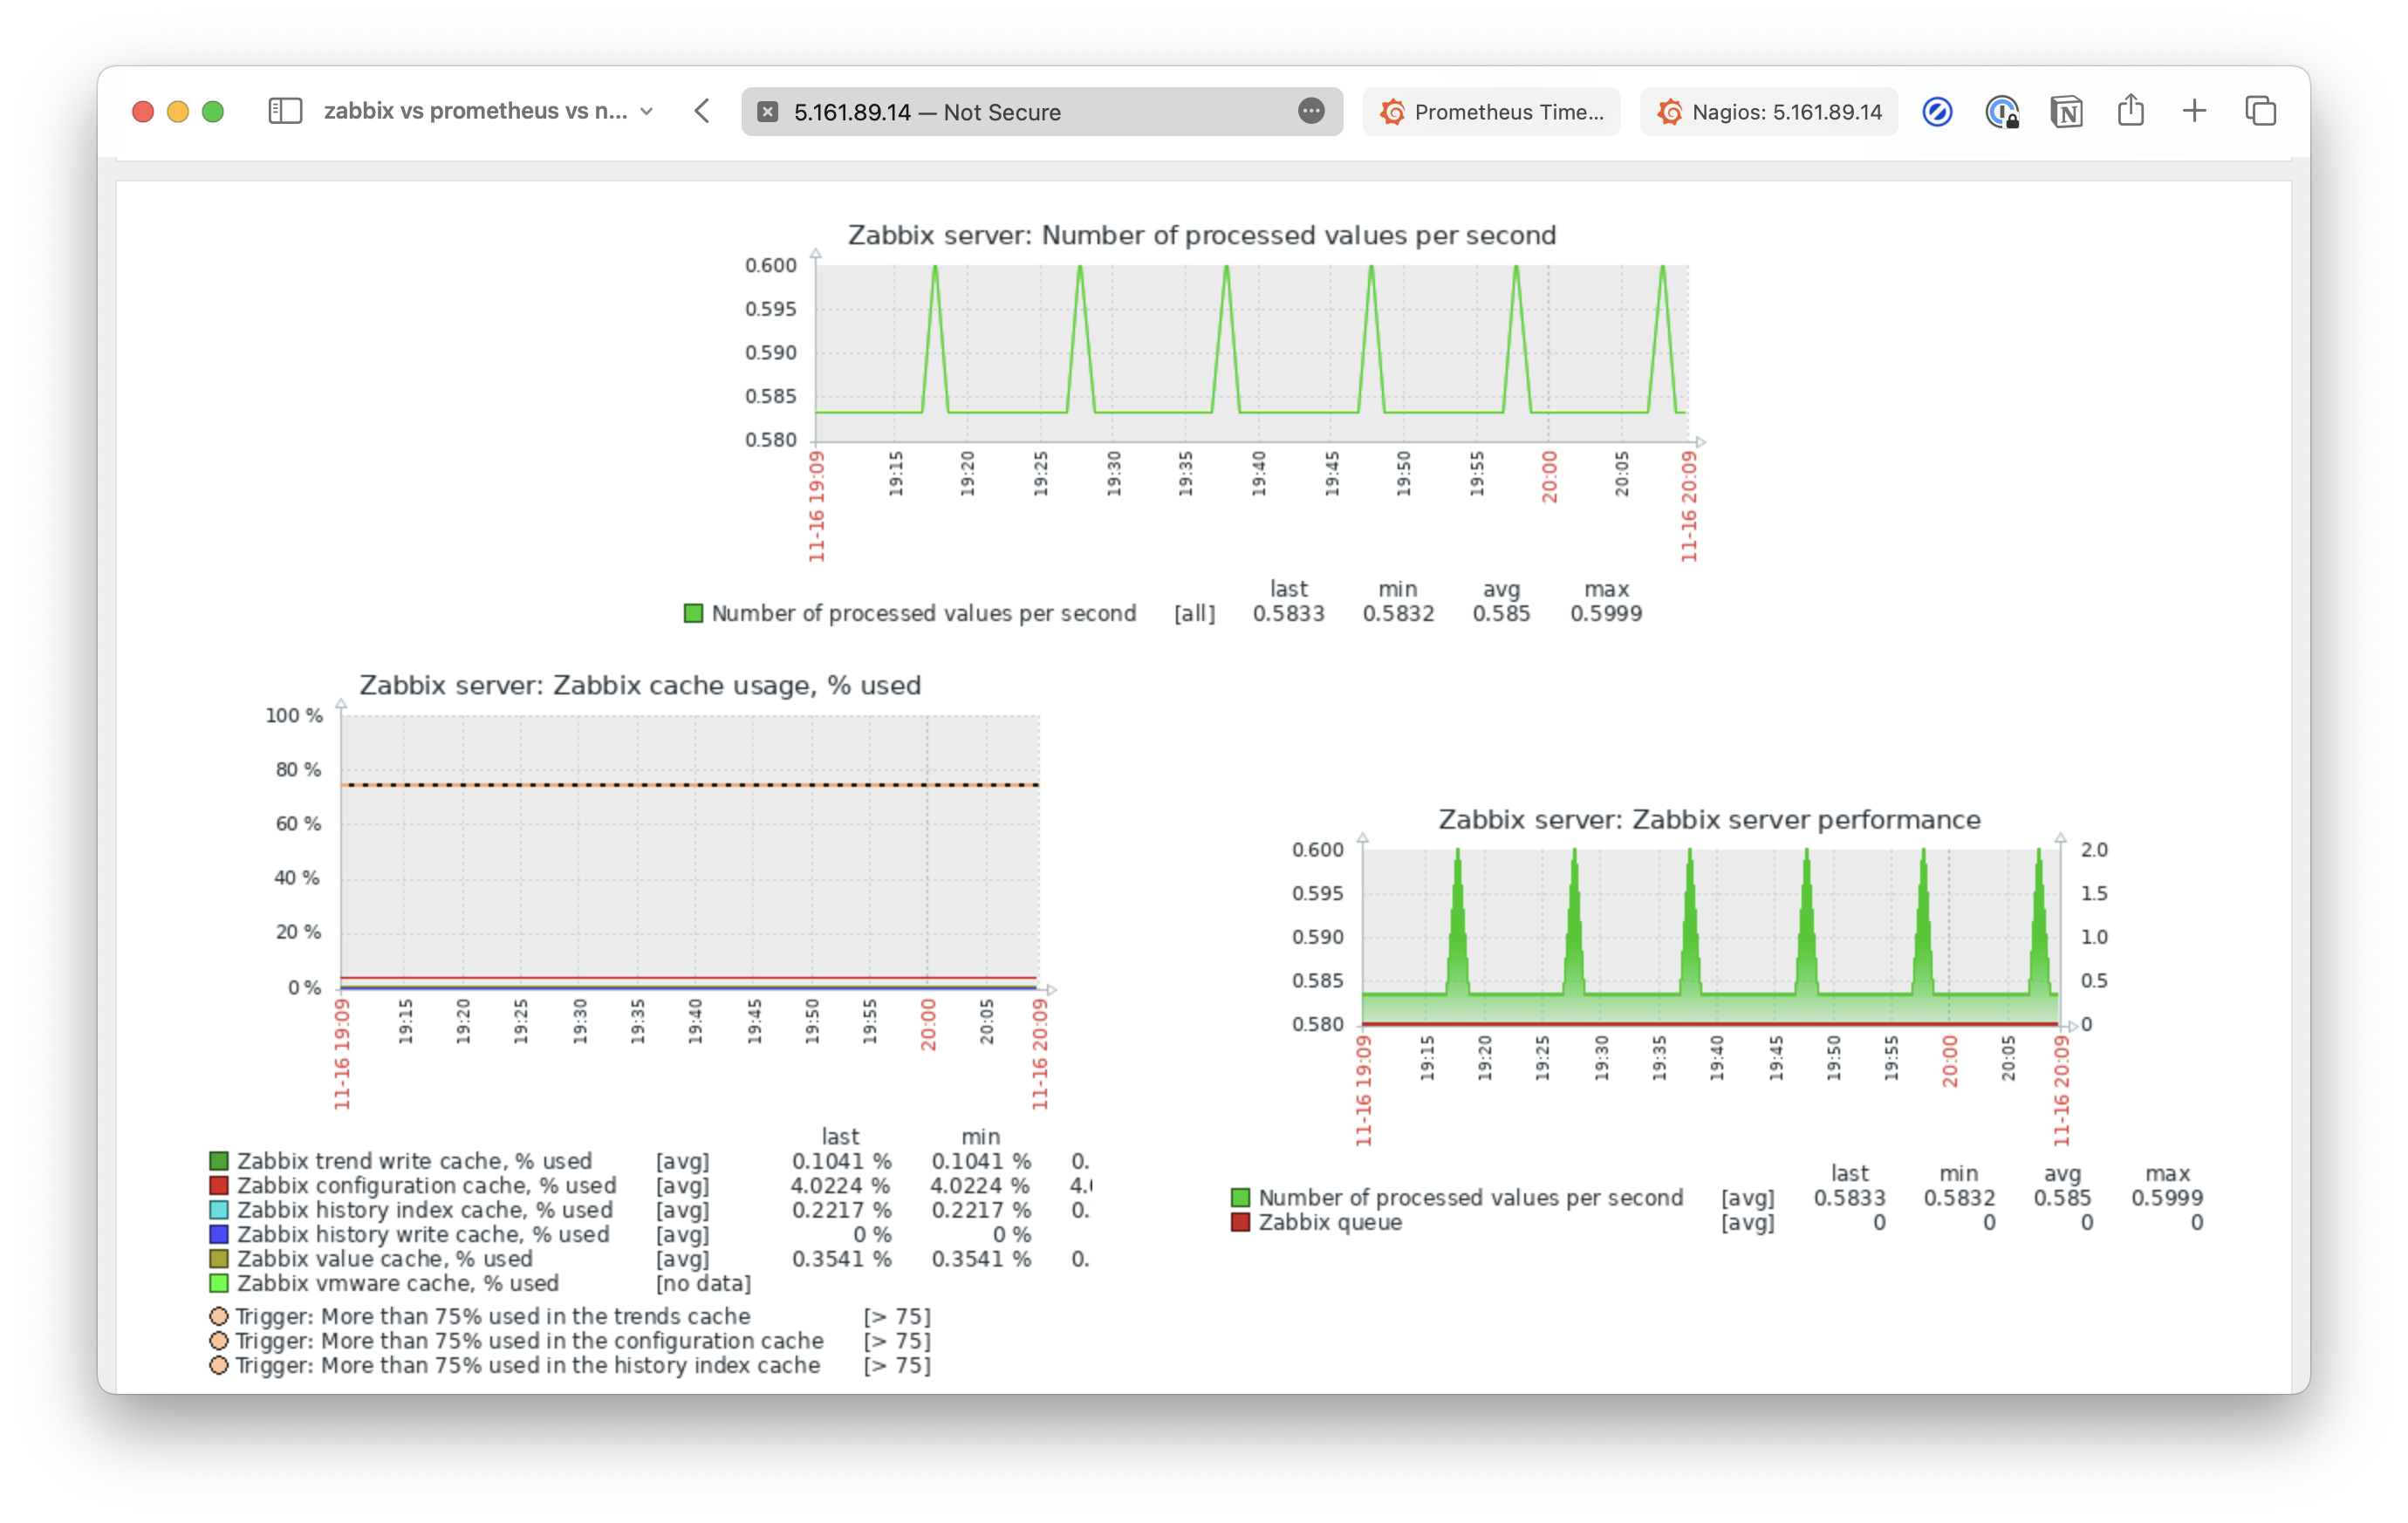Image resolution: width=2408 pixels, height=1523 pixels.
Task: Open the 1Password extension icon
Action: pyautogui.click(x=2001, y=112)
